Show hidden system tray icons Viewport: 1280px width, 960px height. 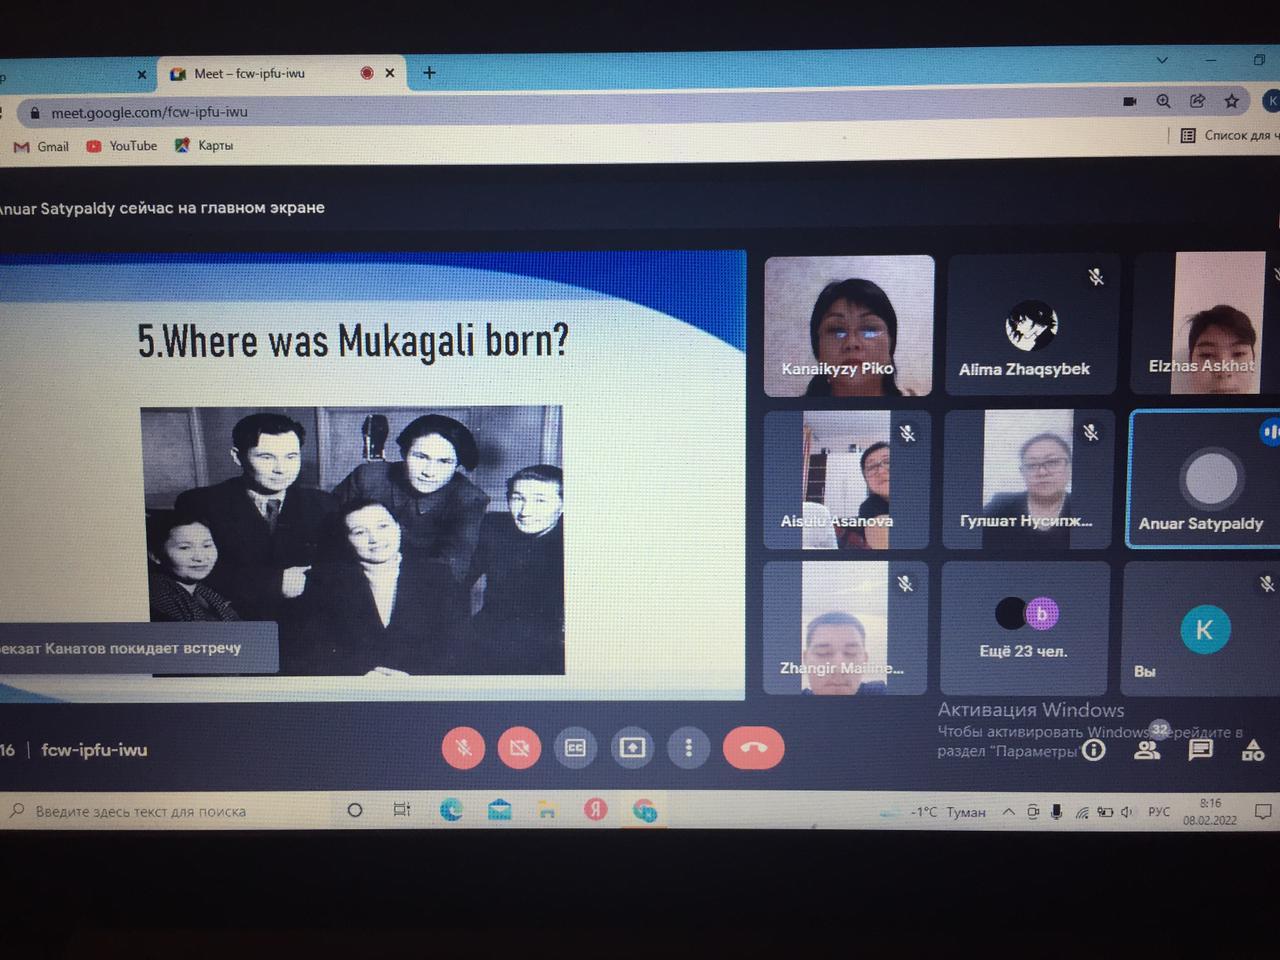pos(1008,812)
